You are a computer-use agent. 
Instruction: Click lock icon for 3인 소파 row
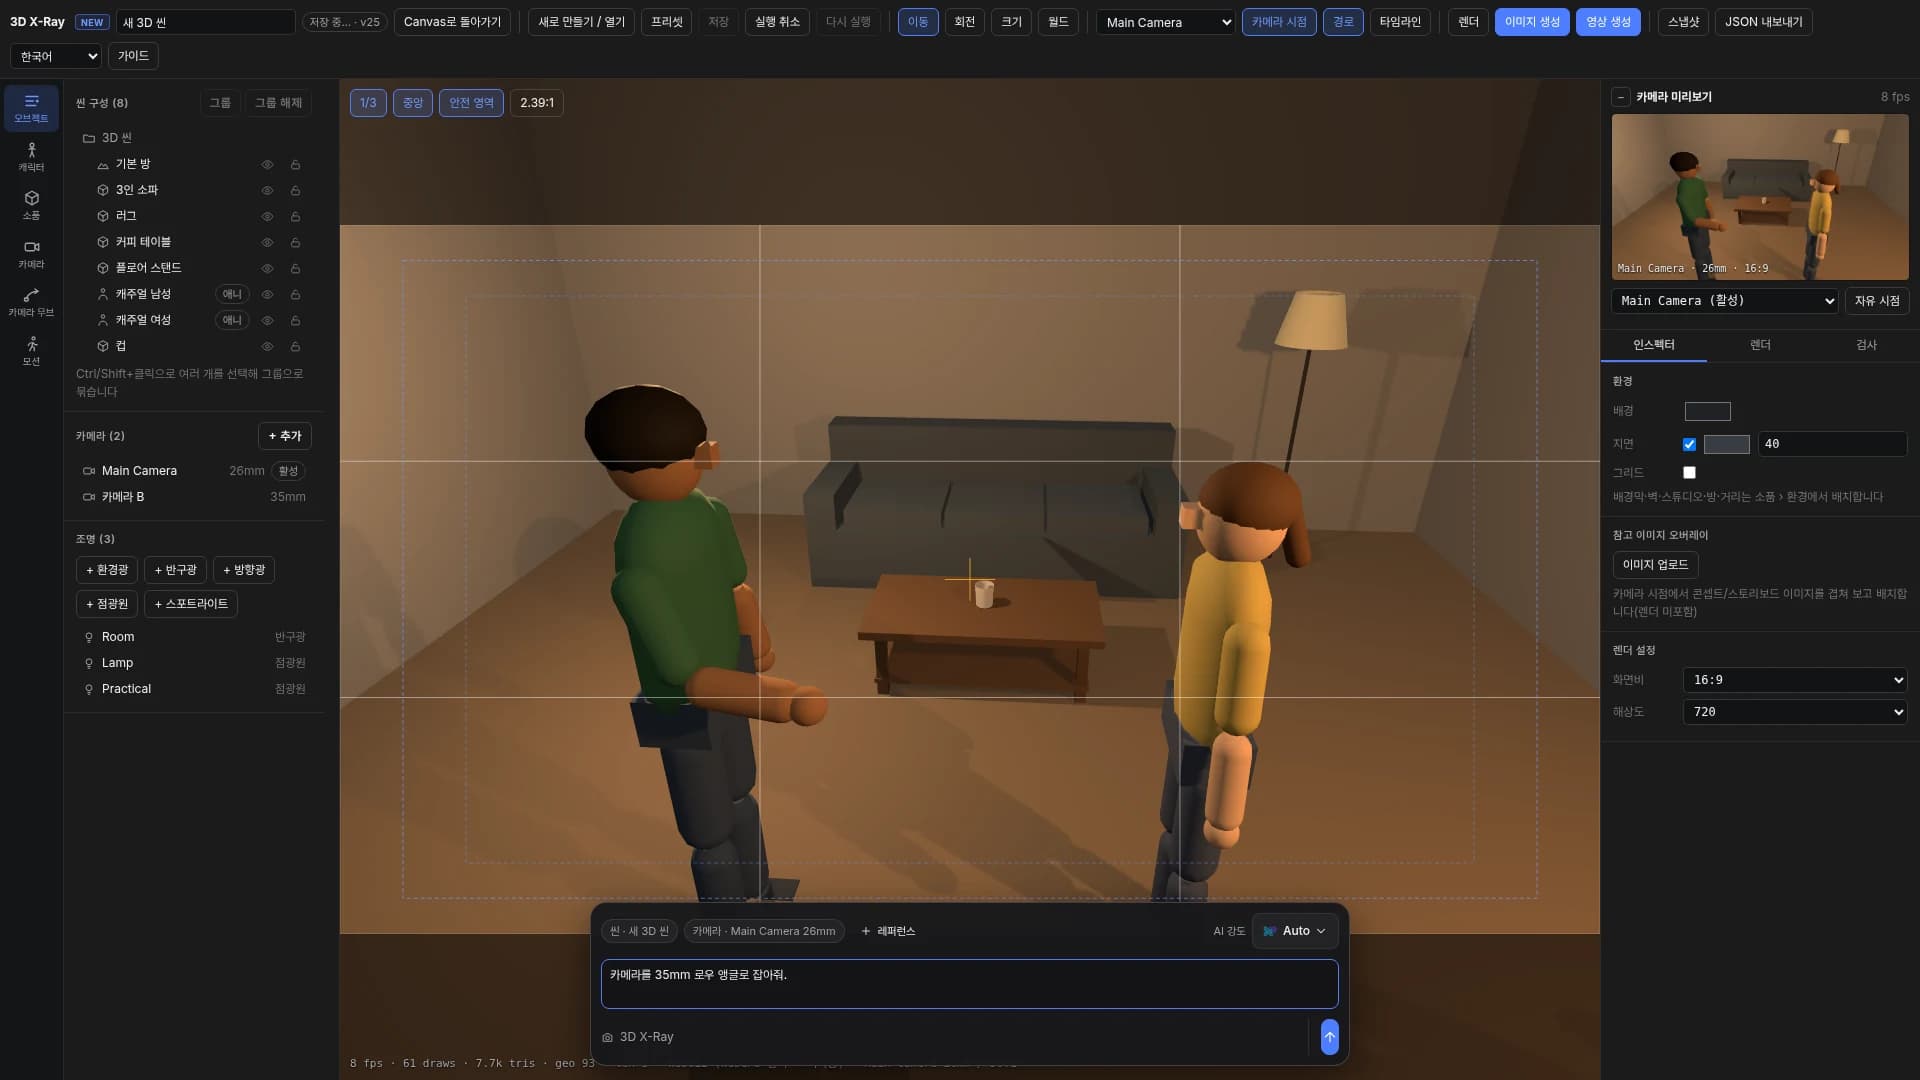click(295, 190)
